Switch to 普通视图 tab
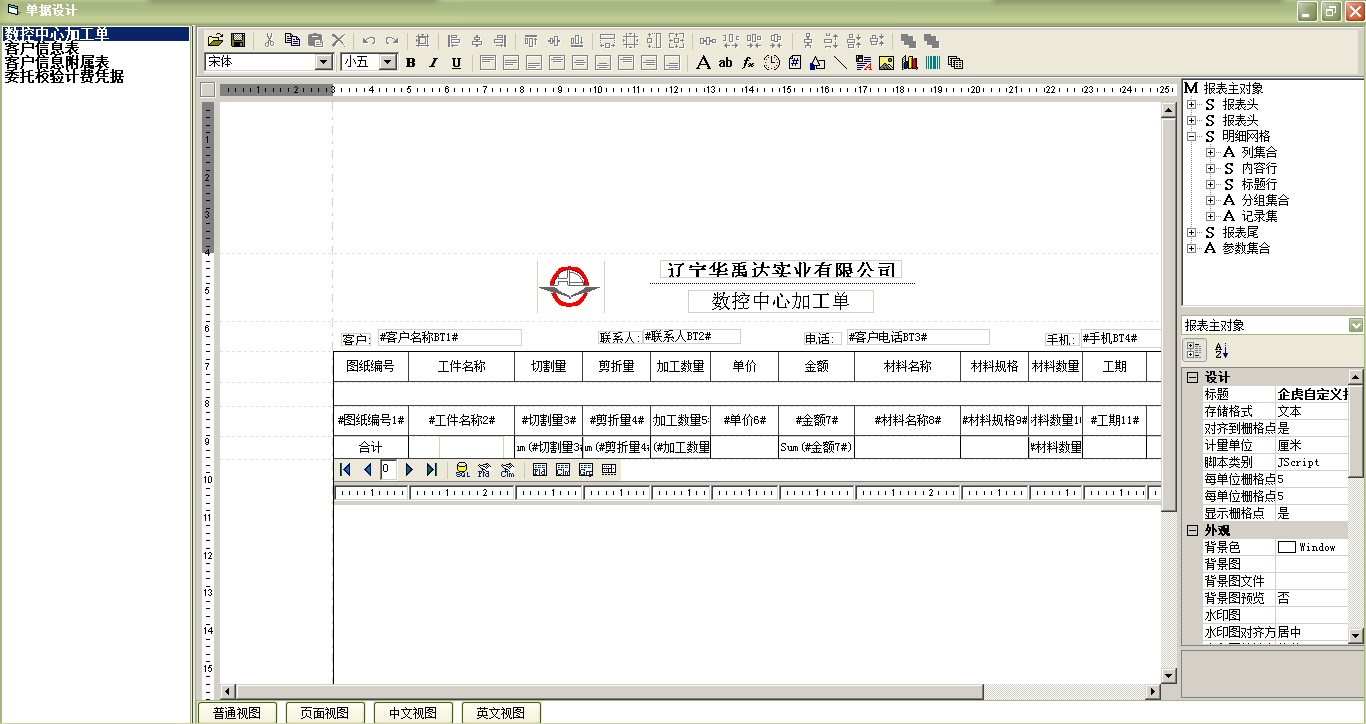The height and width of the screenshot is (724, 1366). 237,713
